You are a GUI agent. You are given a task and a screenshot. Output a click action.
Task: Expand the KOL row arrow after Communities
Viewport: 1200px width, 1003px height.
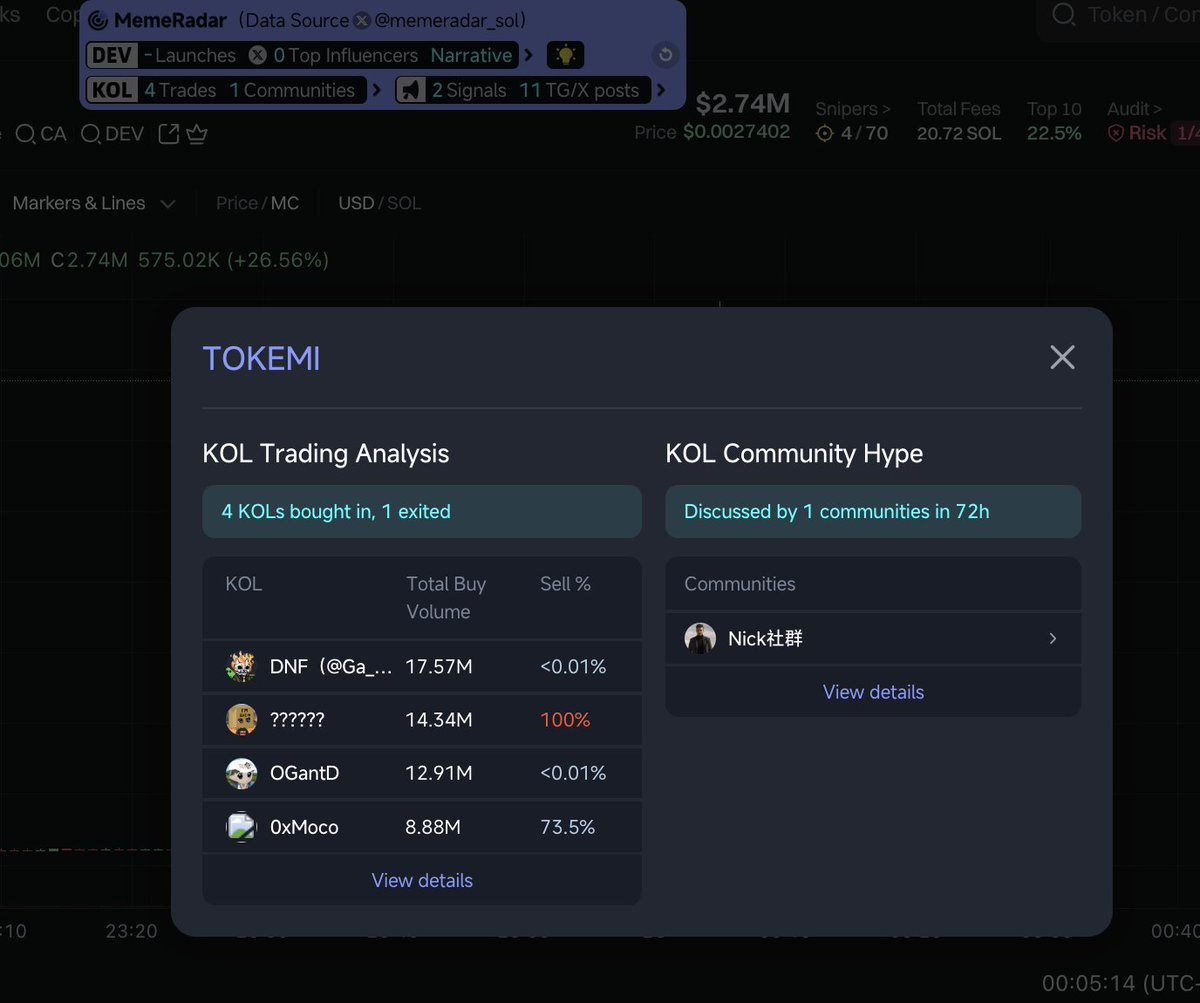tap(376, 90)
